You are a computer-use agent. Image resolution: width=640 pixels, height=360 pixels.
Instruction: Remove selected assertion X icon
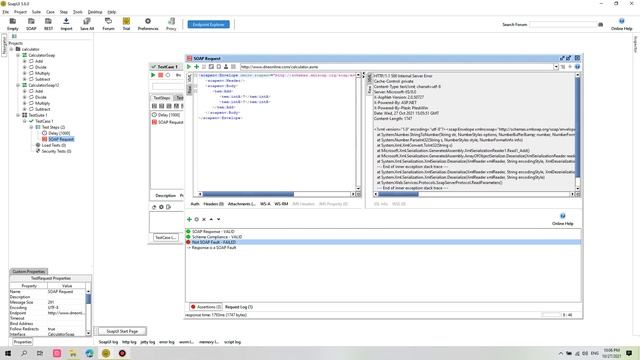click(x=204, y=219)
